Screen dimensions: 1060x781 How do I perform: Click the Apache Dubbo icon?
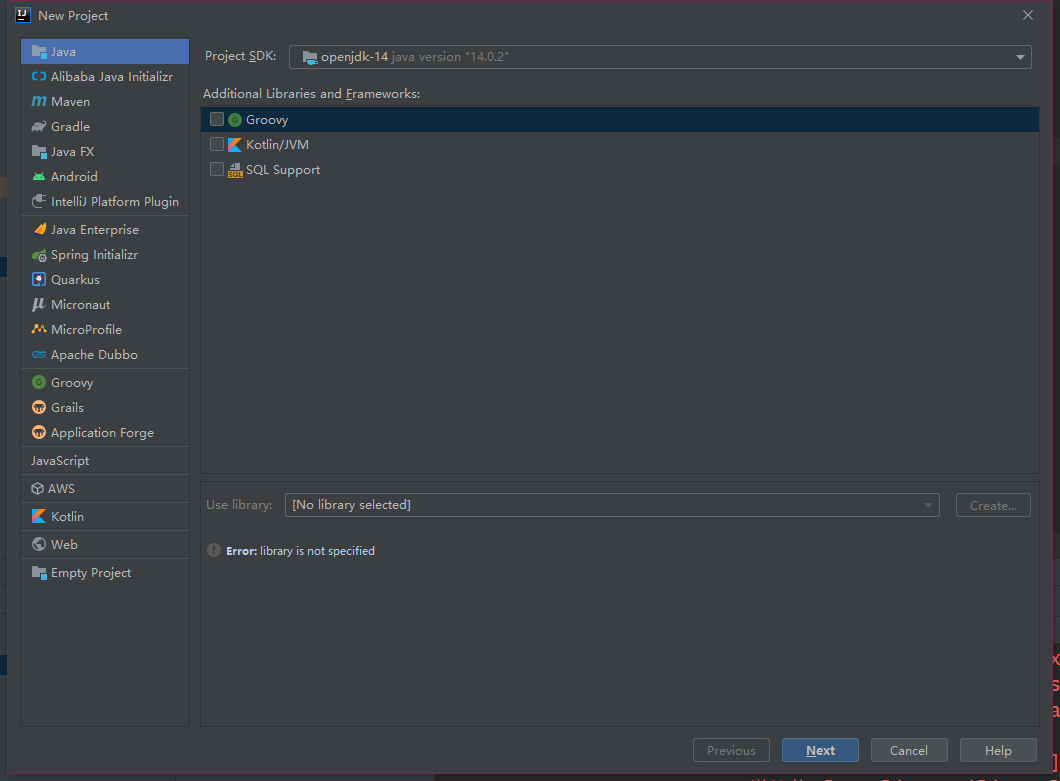pos(39,354)
